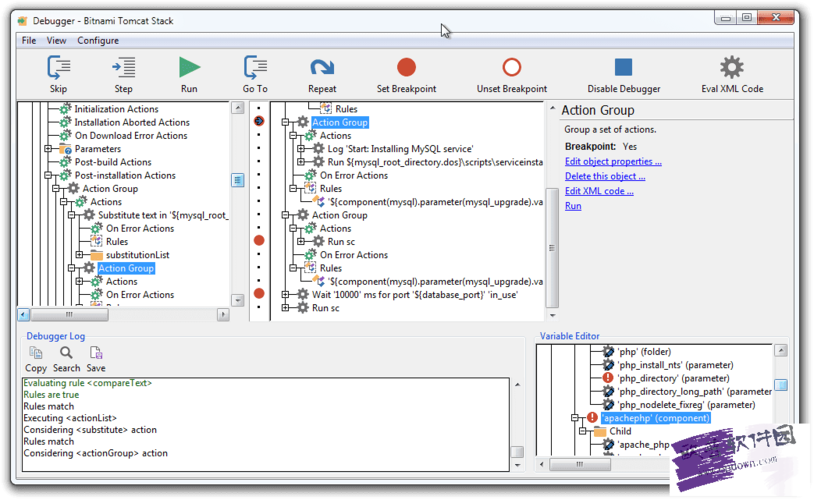Click gear icon of Log 'Start: Installing MySQL service'
This screenshot has width=814, height=500.
click(318, 148)
